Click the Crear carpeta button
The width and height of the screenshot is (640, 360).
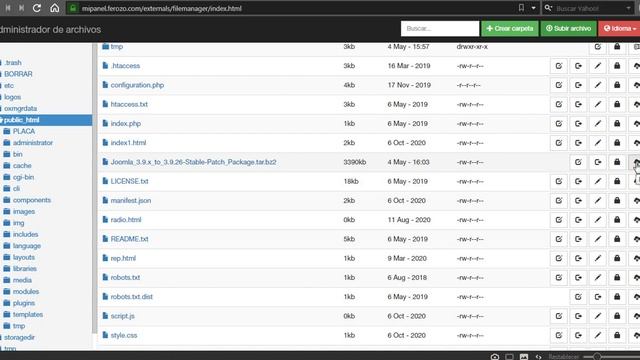coord(510,29)
